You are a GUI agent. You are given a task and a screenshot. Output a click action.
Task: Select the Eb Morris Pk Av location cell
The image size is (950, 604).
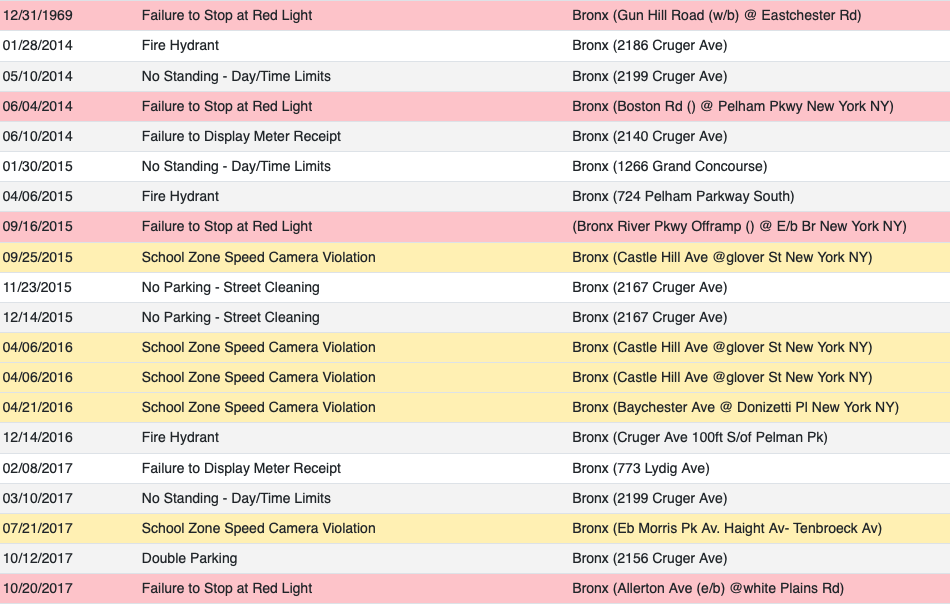(727, 528)
